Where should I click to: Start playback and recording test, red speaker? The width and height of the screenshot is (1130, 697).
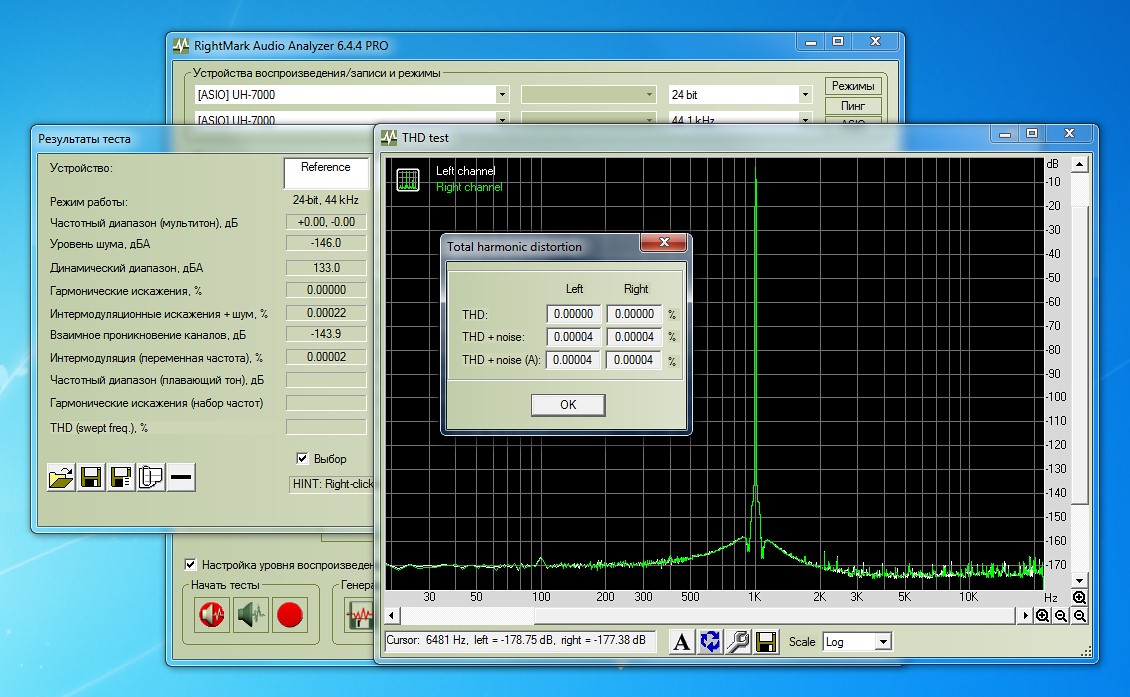point(212,615)
